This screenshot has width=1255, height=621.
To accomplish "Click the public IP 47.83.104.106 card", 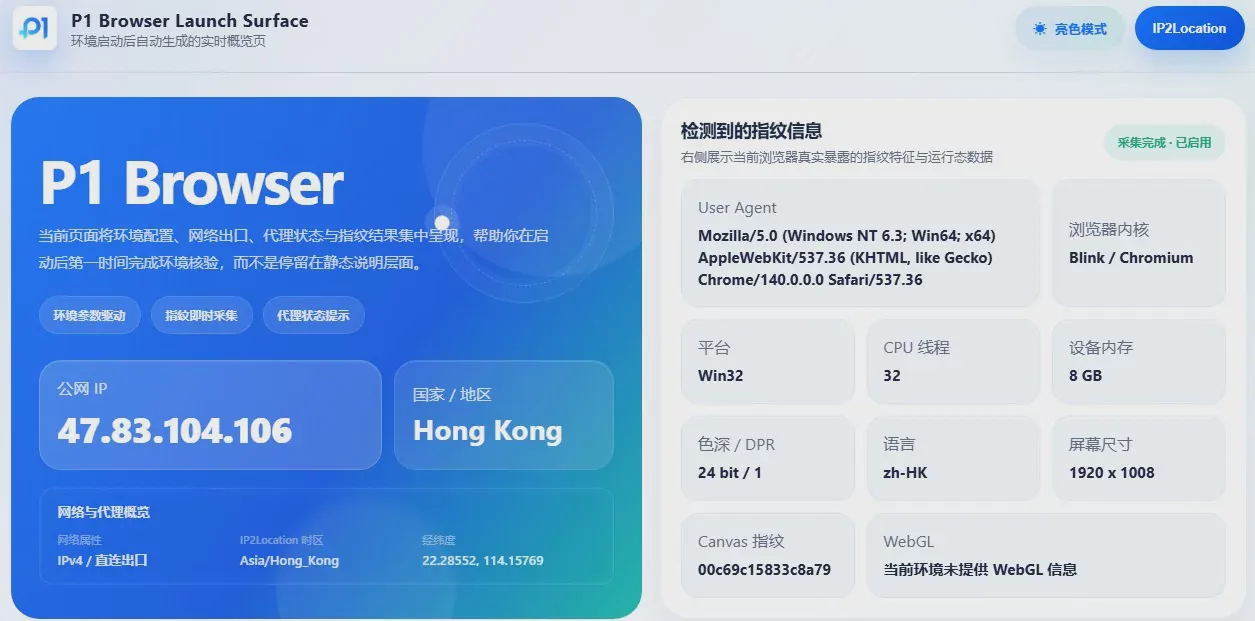I will tap(210, 415).
